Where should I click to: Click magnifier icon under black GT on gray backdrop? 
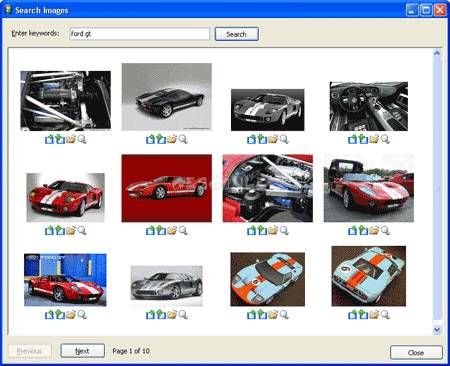click(183, 139)
